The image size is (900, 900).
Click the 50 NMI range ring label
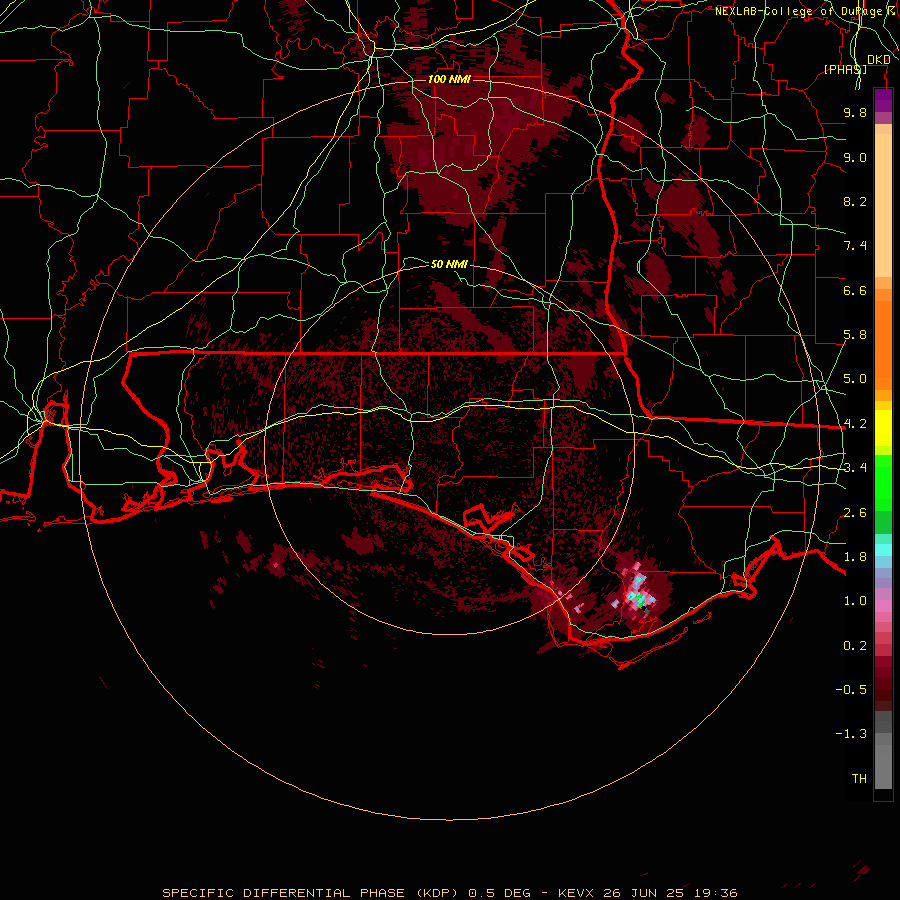pyautogui.click(x=449, y=264)
